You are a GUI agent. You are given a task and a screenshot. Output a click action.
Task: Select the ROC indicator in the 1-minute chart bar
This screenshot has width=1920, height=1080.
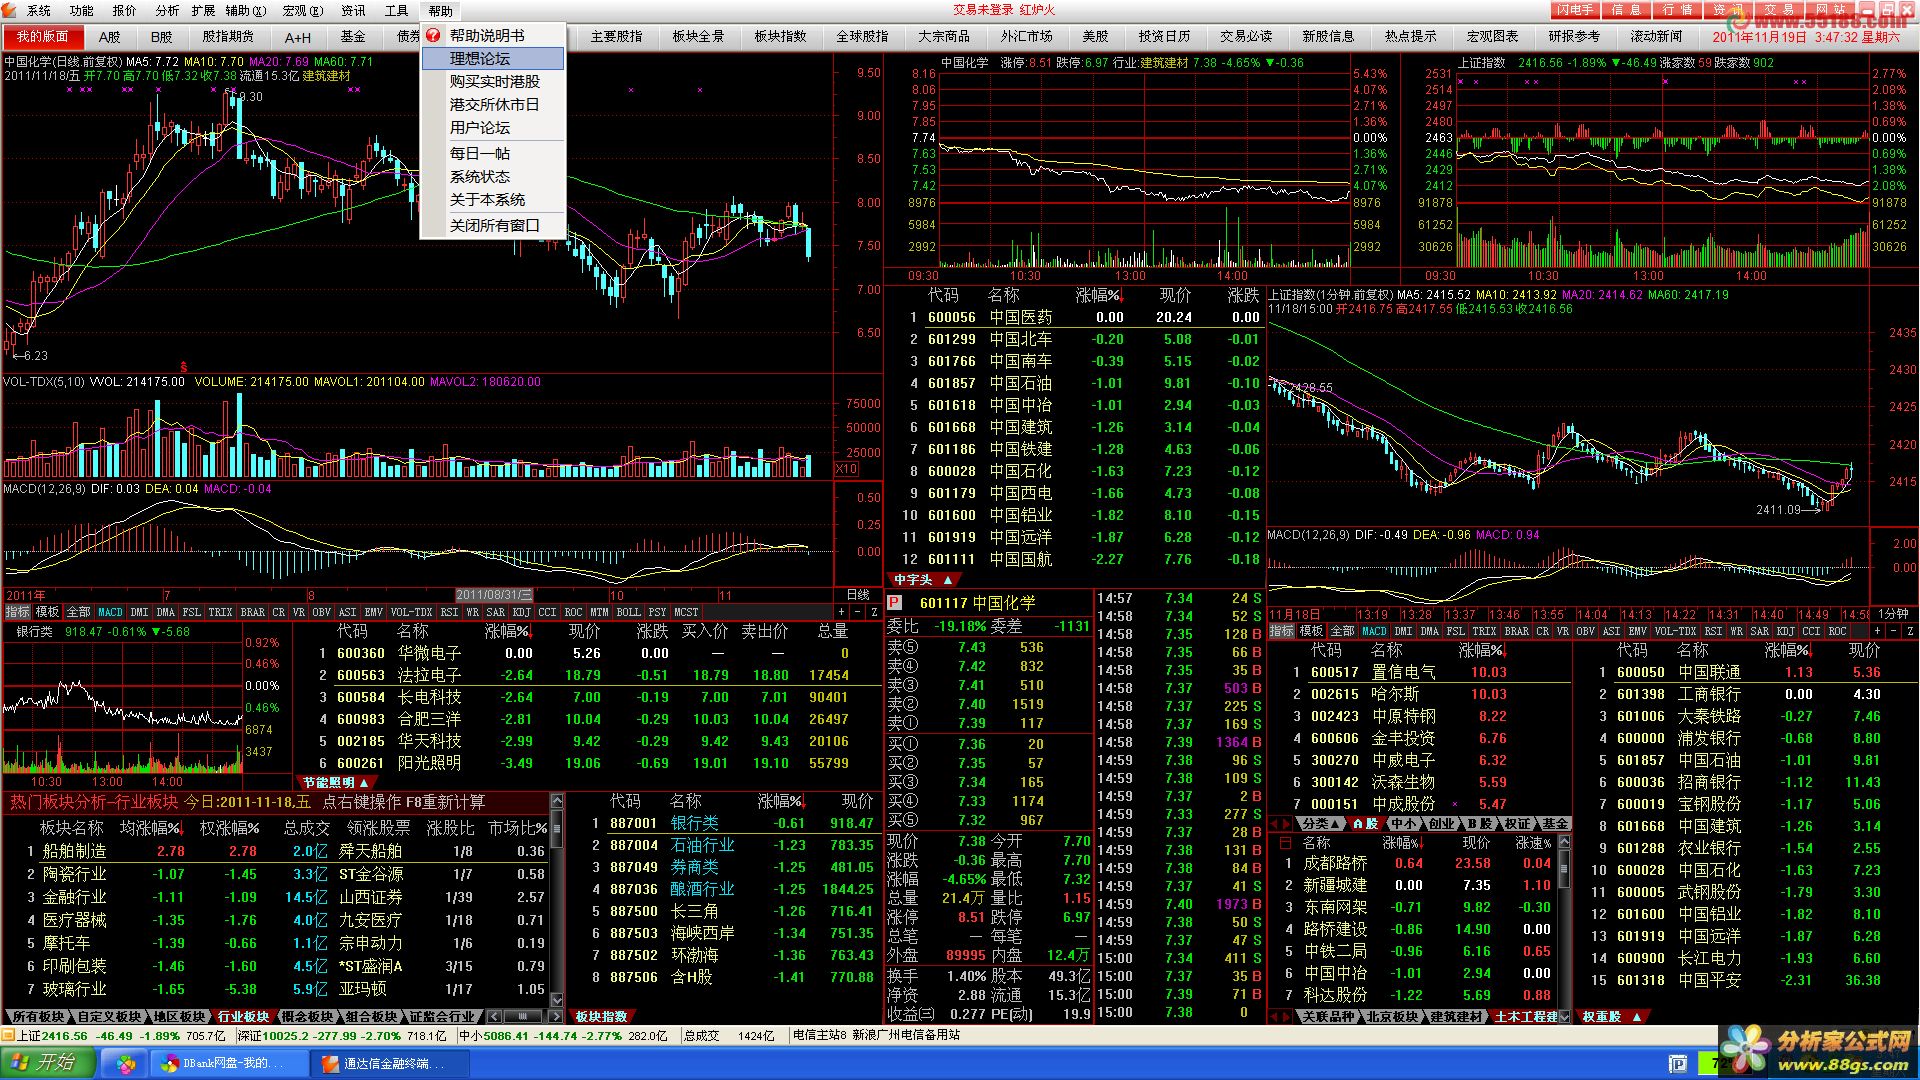tap(1837, 632)
